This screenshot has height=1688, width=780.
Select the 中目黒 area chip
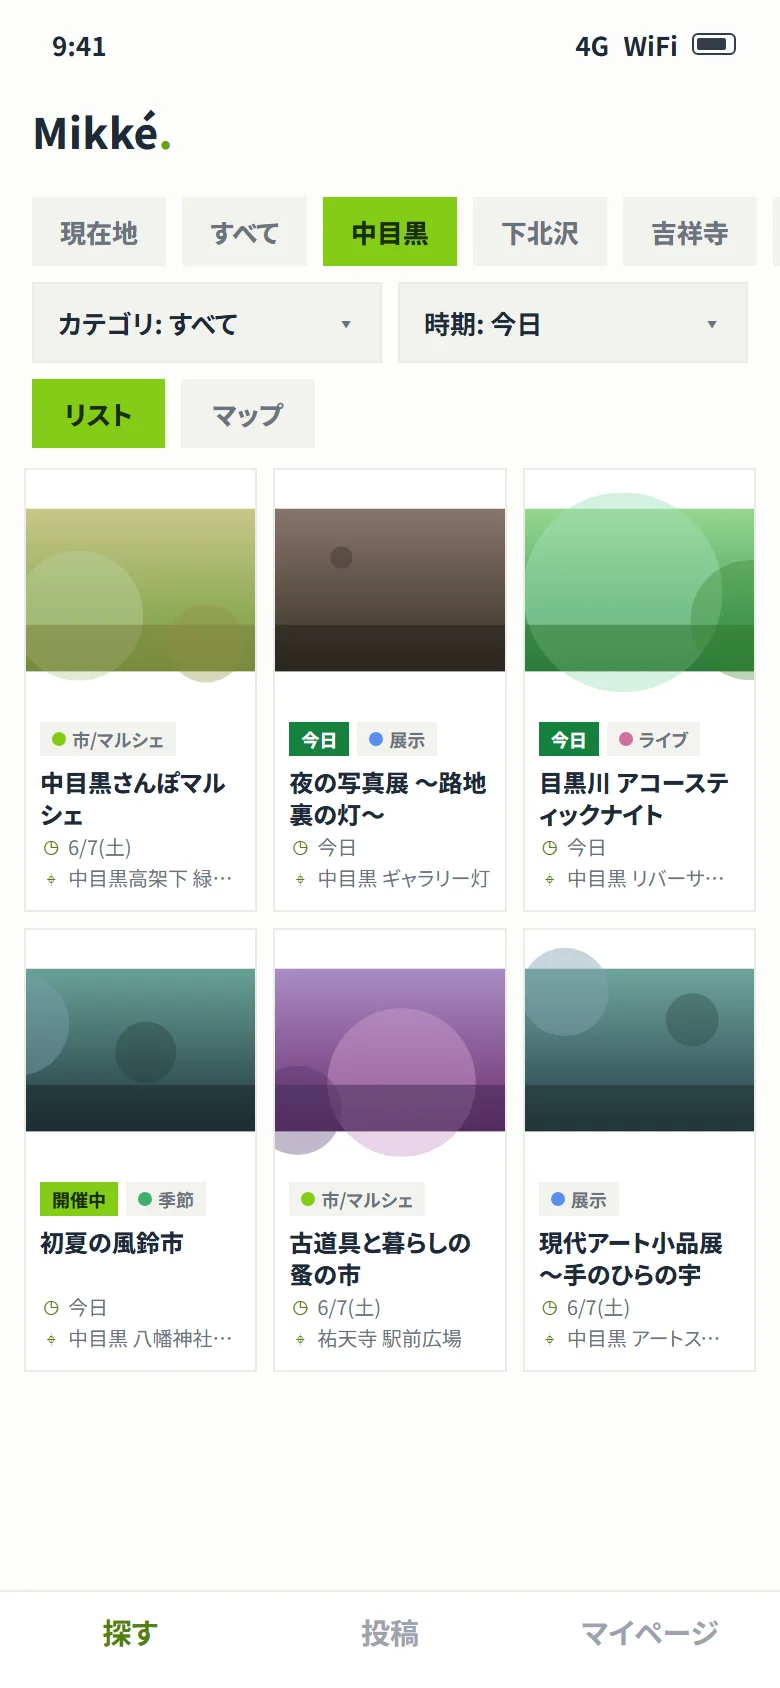pos(390,232)
